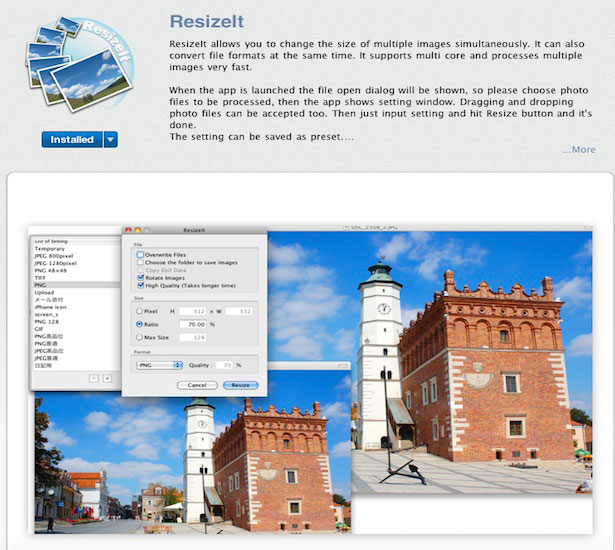
Task: Click the Max Size value field
Action: (x=192, y=337)
